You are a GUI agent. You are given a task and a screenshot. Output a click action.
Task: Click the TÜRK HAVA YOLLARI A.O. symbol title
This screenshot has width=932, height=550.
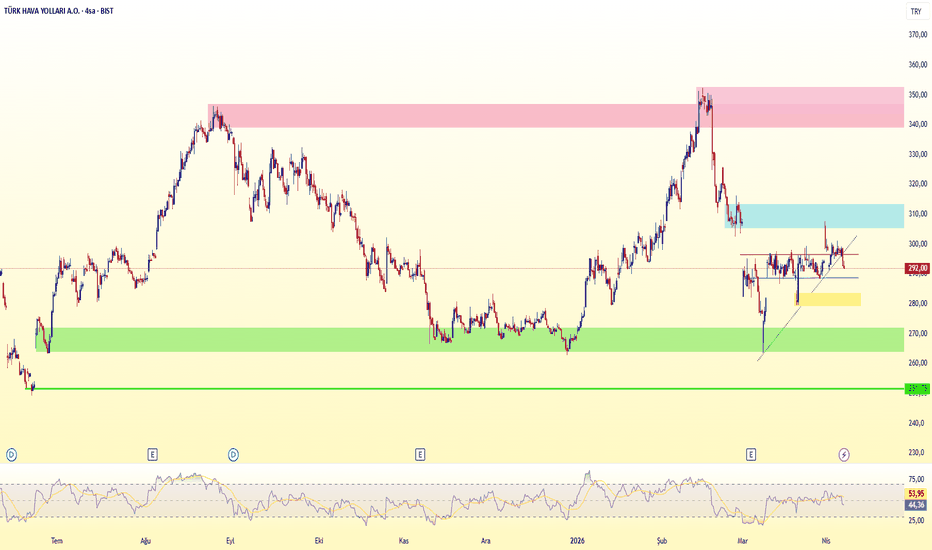click(x=42, y=11)
